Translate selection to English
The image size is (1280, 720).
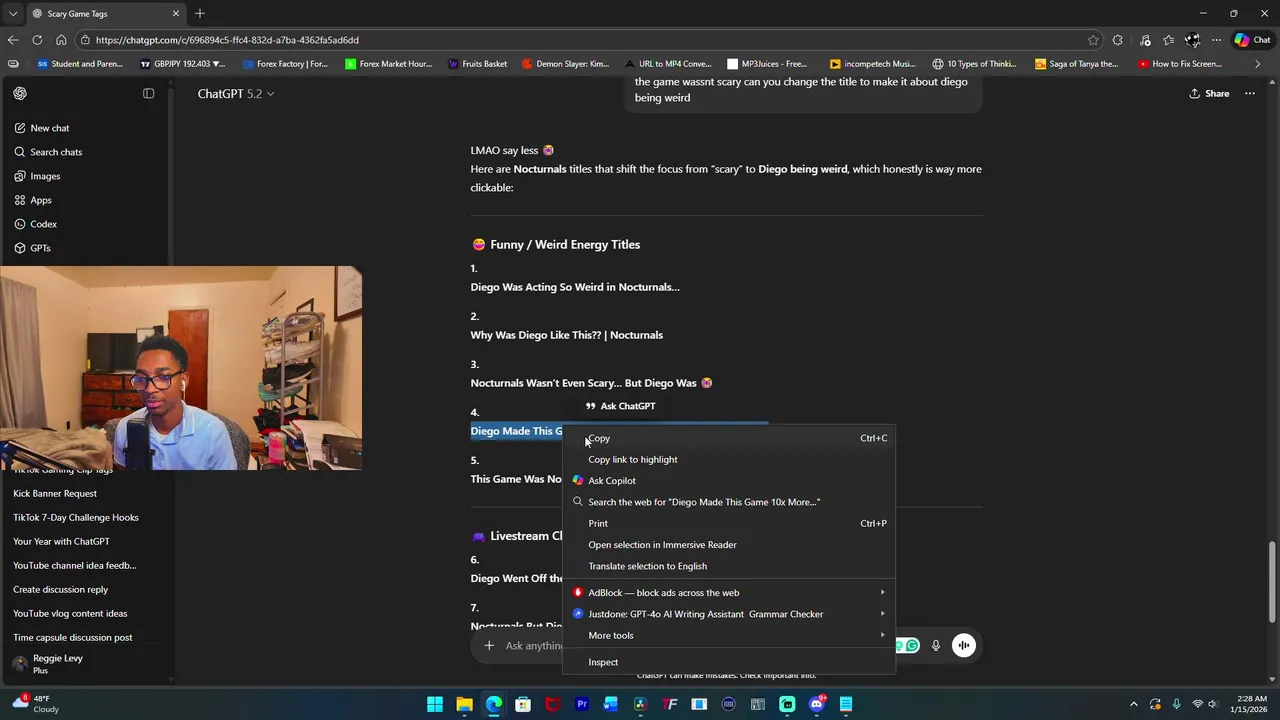click(729, 566)
